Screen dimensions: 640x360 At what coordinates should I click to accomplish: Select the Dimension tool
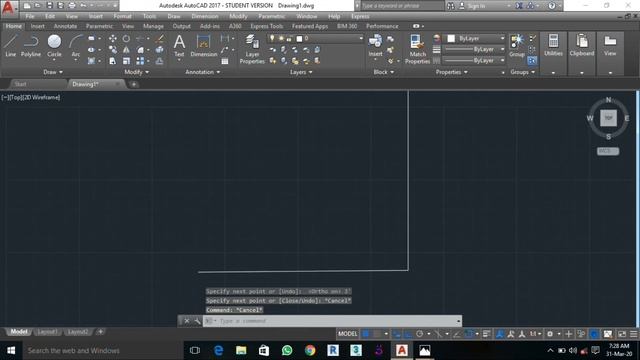[x=203, y=46]
